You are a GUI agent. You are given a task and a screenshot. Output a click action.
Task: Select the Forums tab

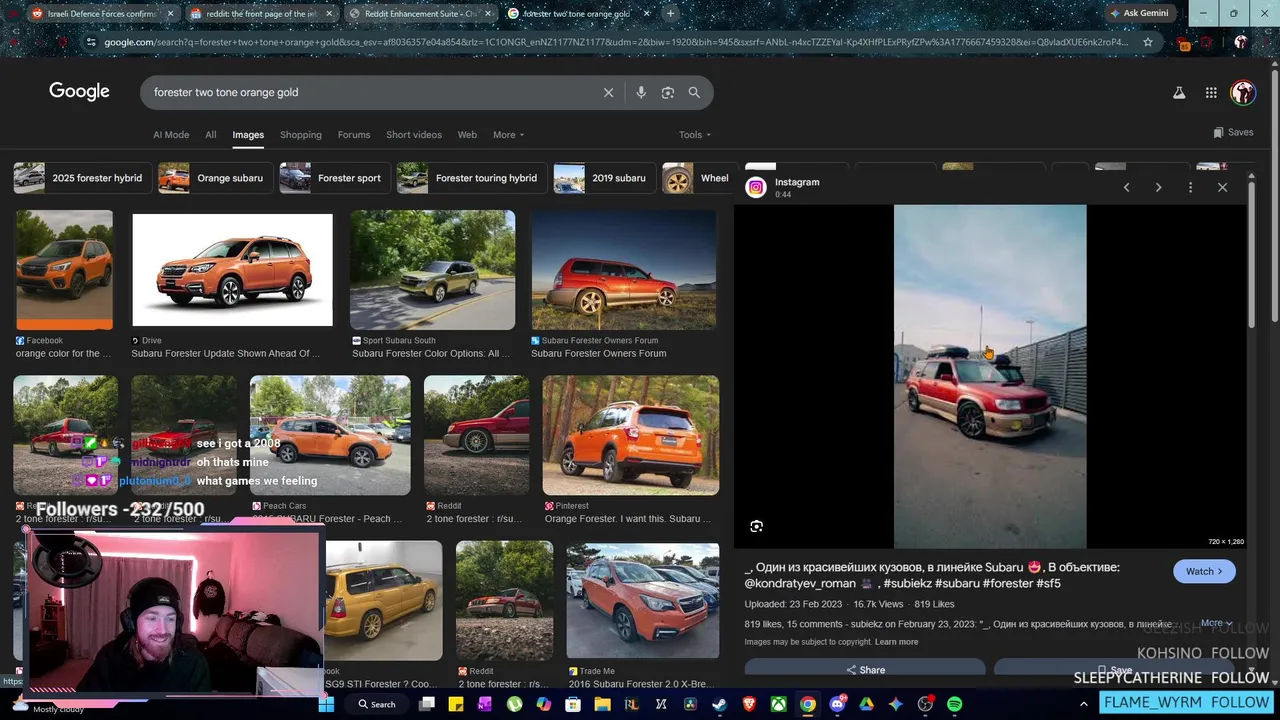354,135
